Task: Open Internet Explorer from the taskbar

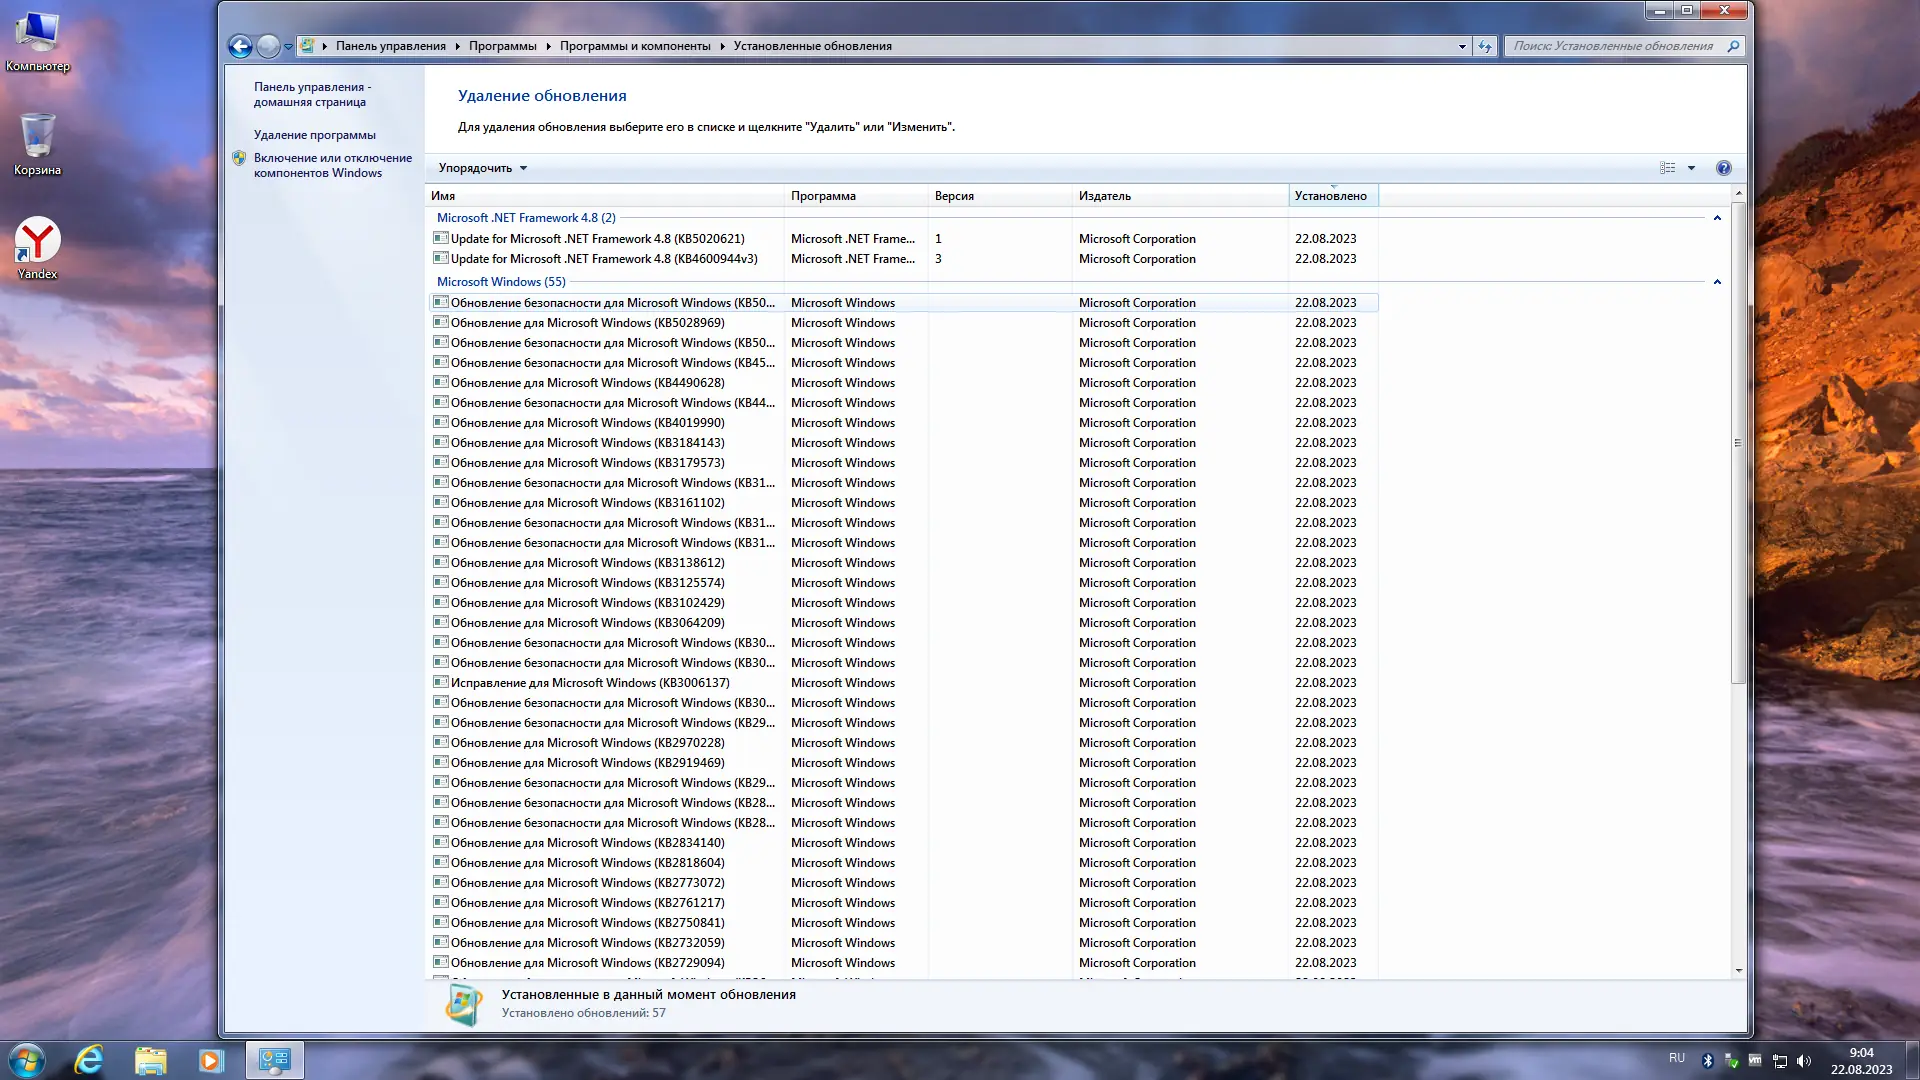Action: click(89, 1060)
